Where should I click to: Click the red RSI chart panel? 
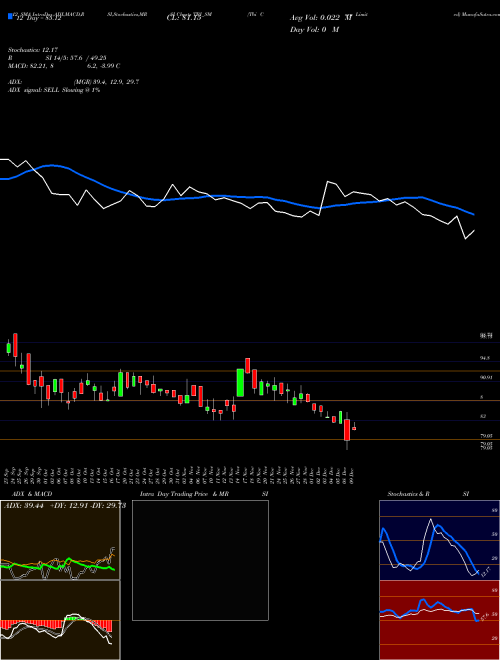point(439,620)
